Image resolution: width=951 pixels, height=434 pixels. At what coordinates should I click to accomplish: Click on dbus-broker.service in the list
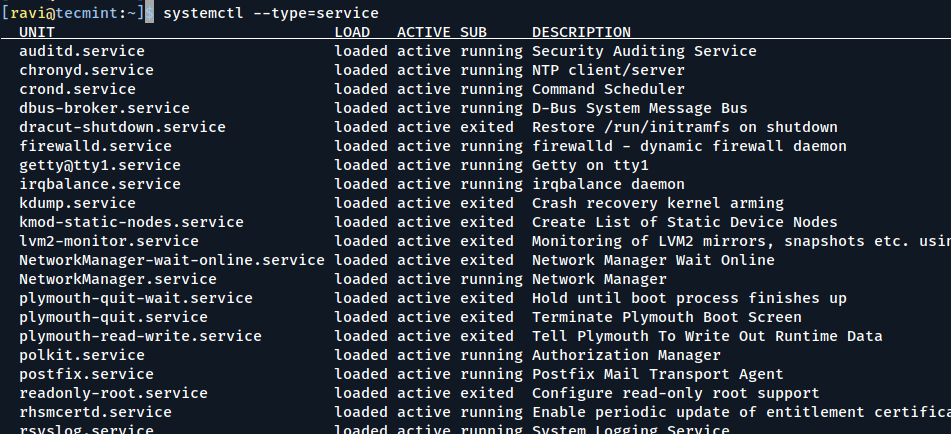point(104,108)
